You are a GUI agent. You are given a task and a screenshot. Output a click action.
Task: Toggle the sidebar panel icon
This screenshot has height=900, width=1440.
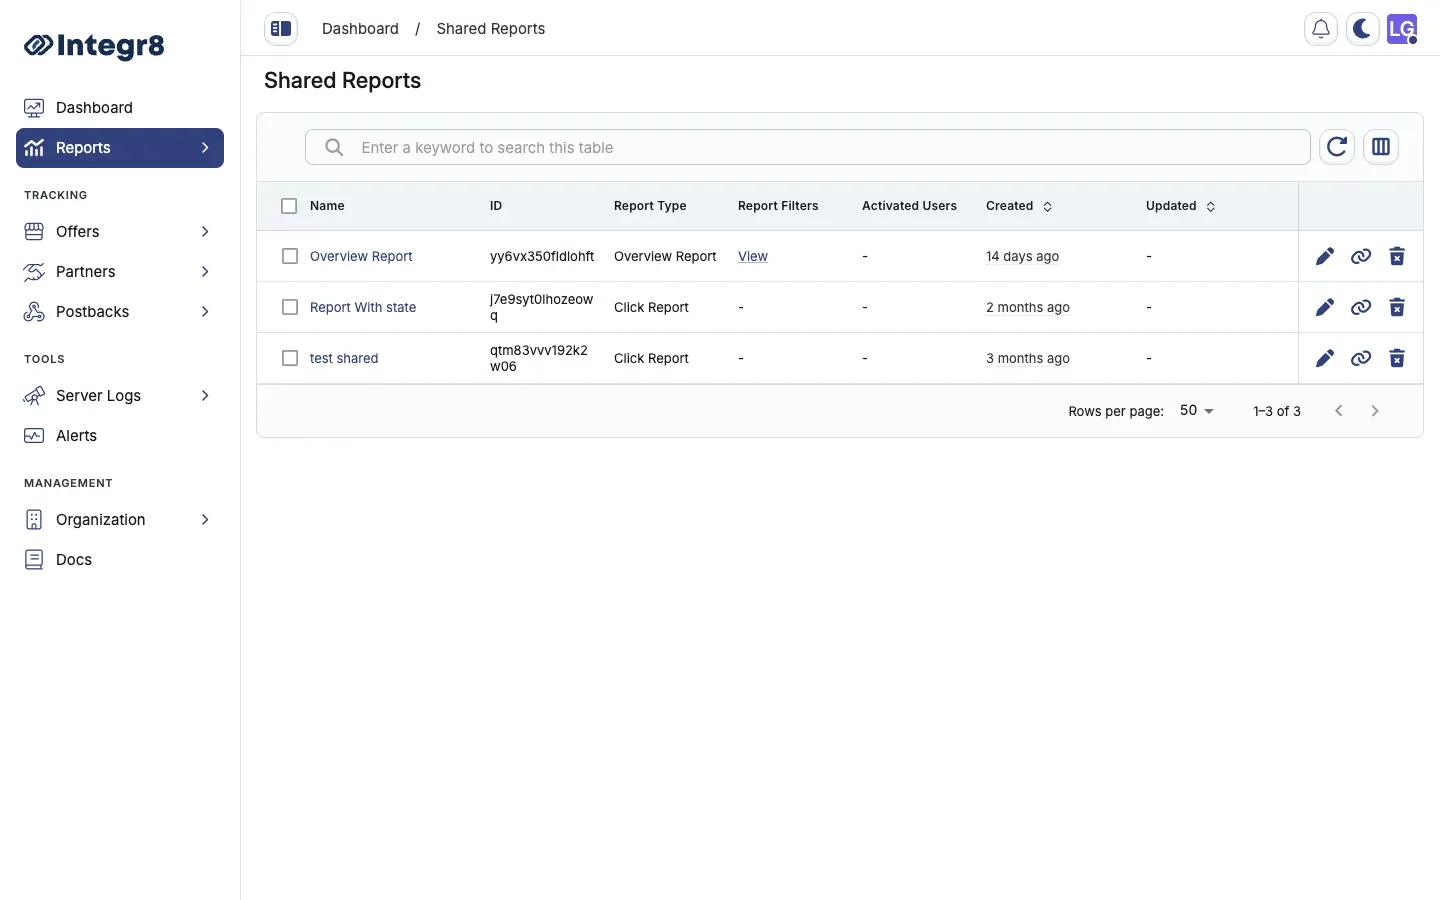[281, 29]
